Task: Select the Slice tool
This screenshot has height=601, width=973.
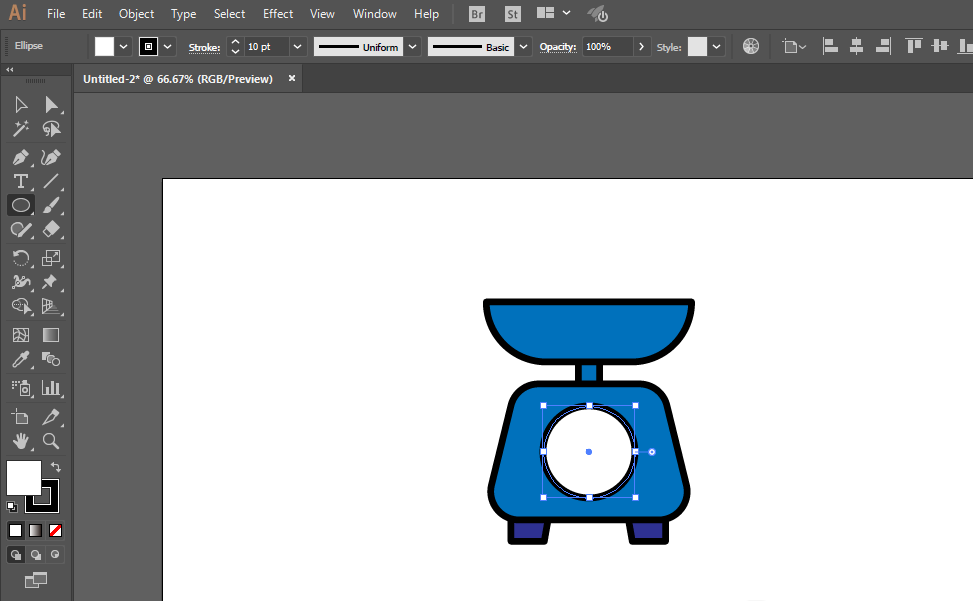Action: (51, 417)
